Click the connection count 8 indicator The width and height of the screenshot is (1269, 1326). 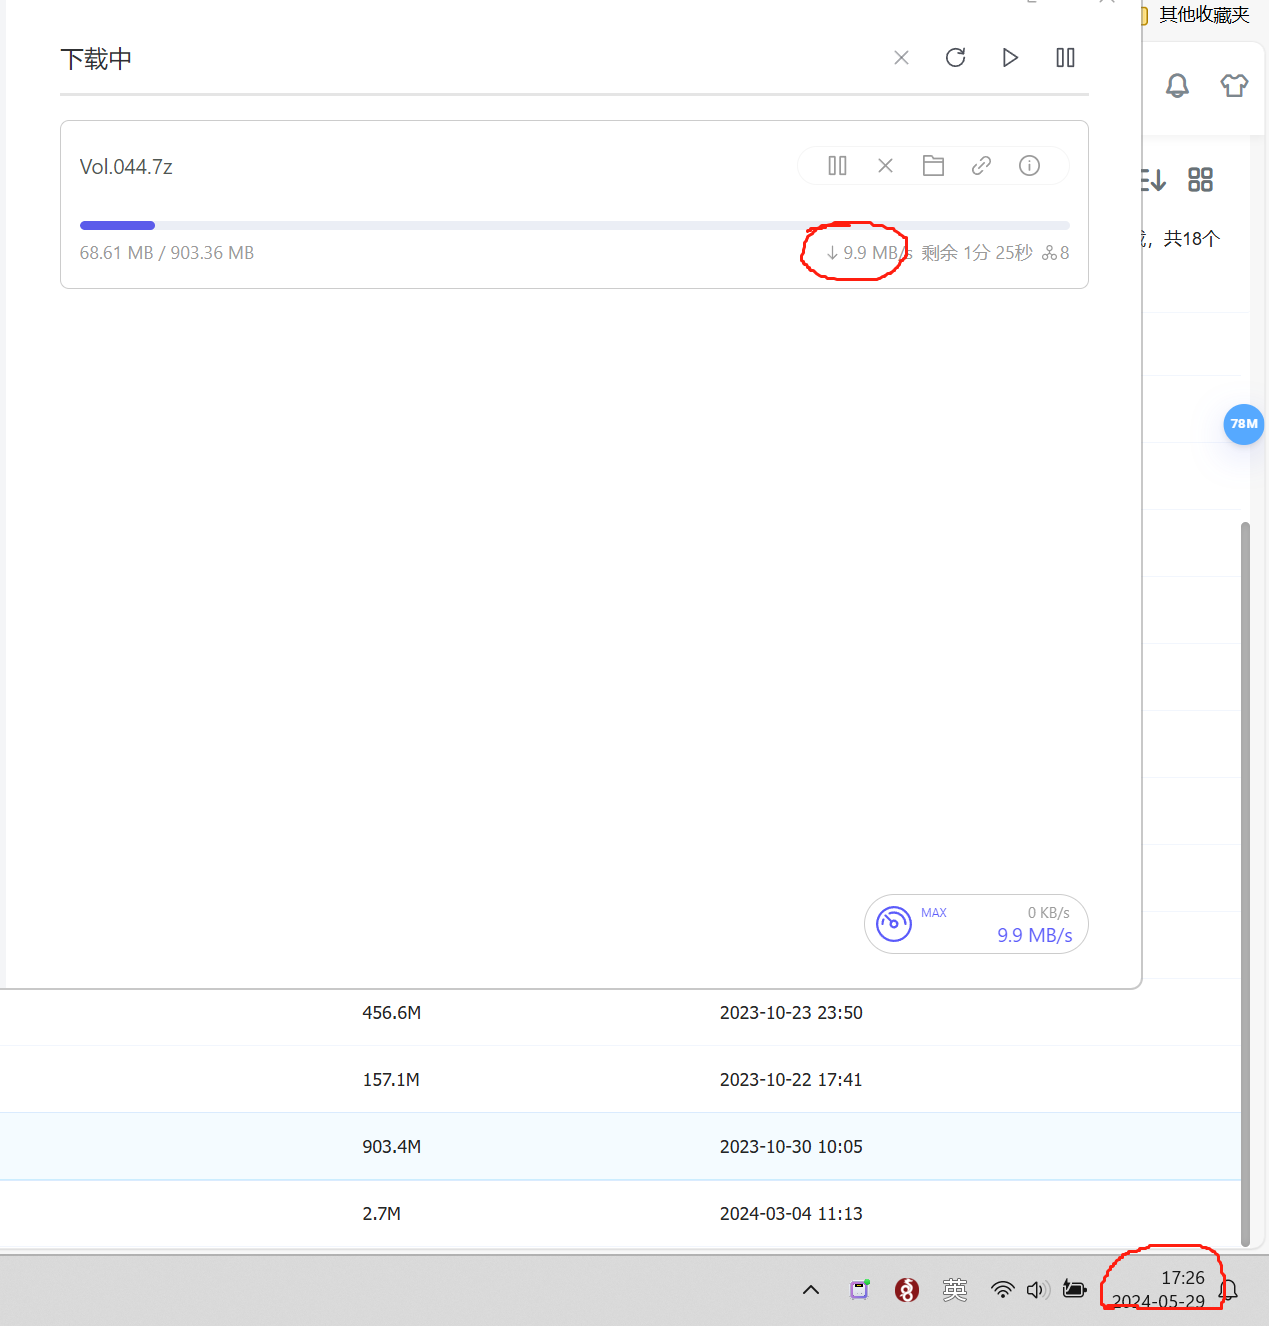pos(1056,253)
